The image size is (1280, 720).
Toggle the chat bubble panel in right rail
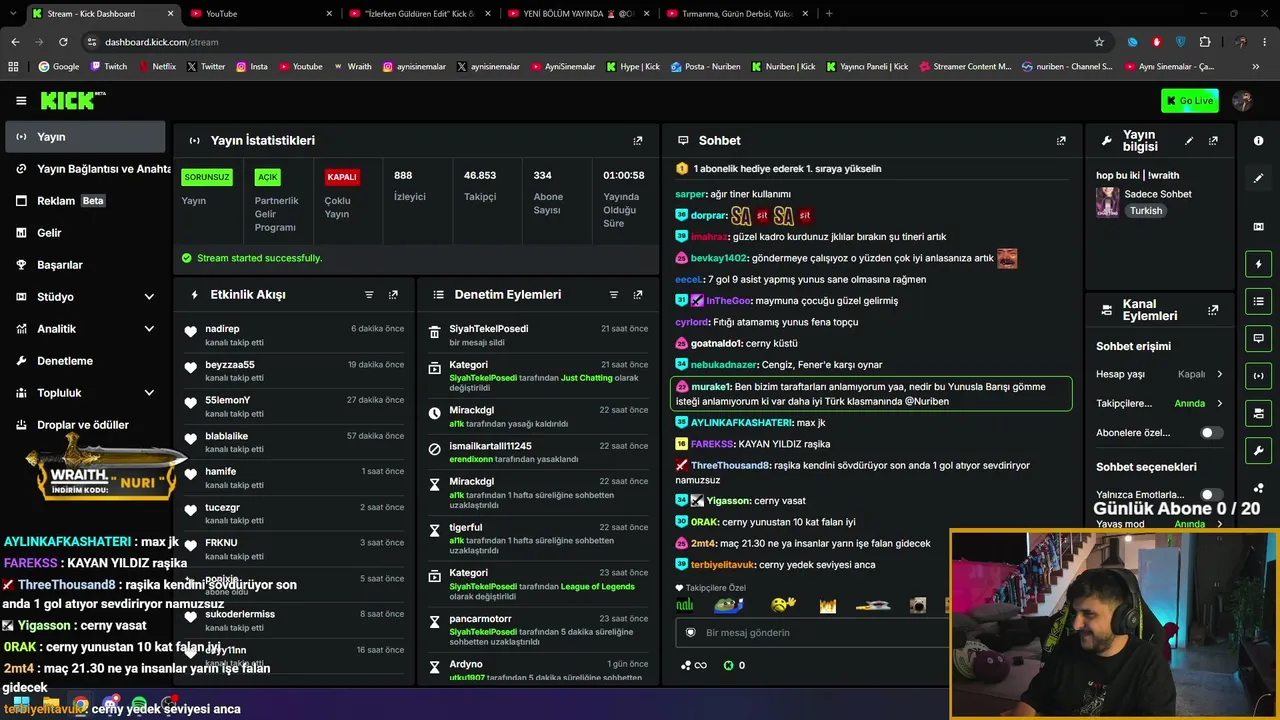click(x=1258, y=338)
